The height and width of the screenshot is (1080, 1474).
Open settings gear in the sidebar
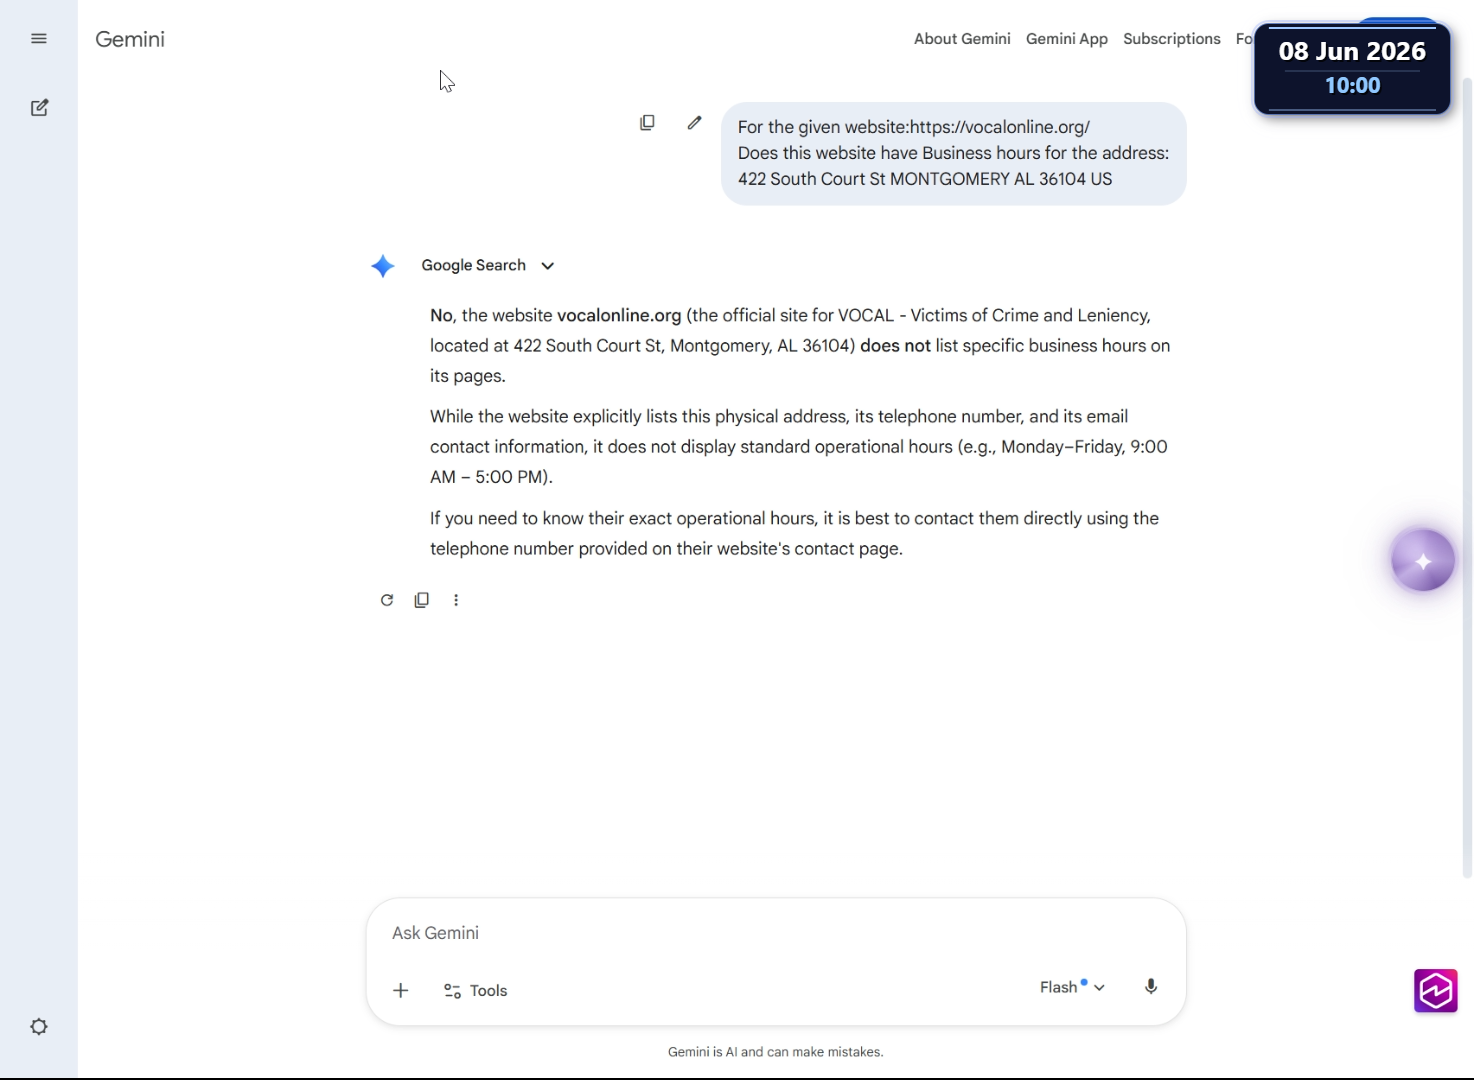(x=39, y=1027)
